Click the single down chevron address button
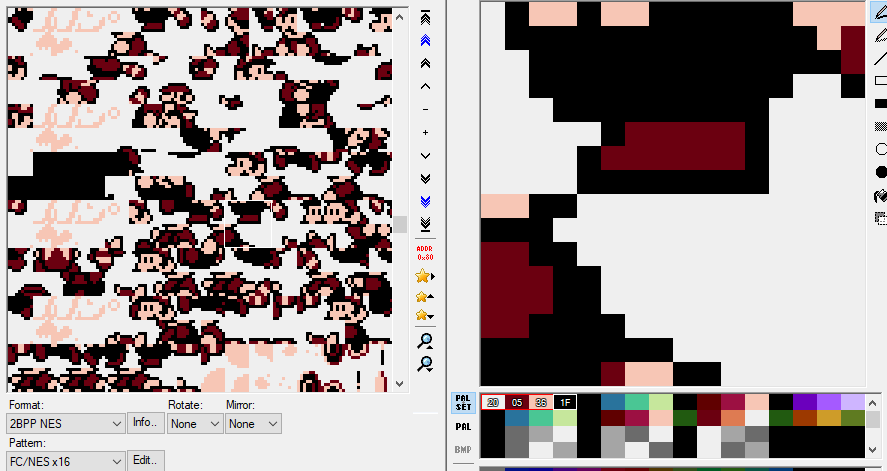 (425, 155)
